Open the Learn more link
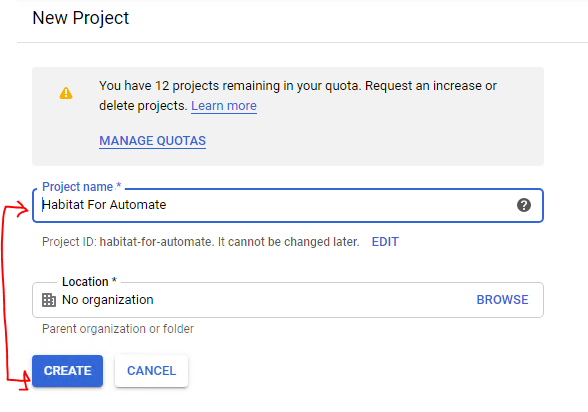 pos(224,106)
